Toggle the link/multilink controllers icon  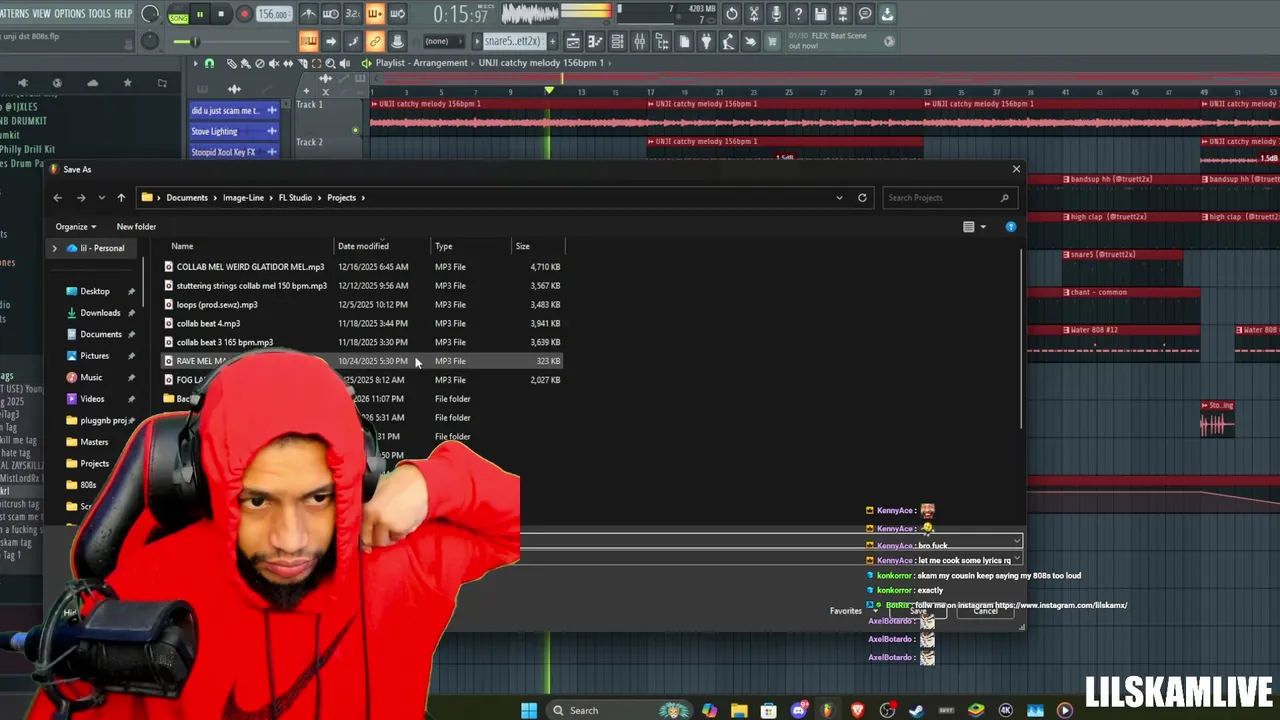[x=375, y=41]
